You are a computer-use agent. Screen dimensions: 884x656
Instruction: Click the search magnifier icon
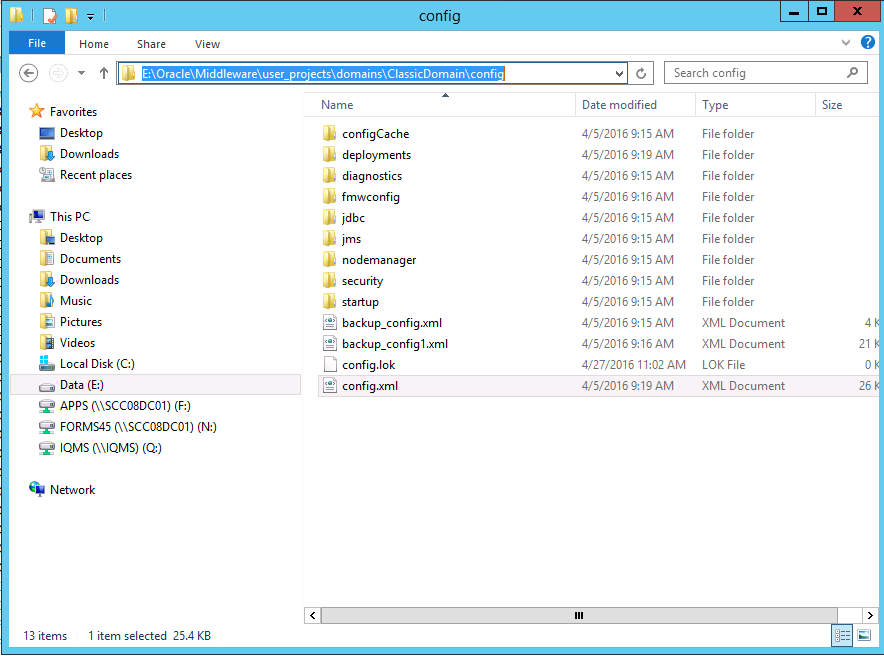pos(853,73)
